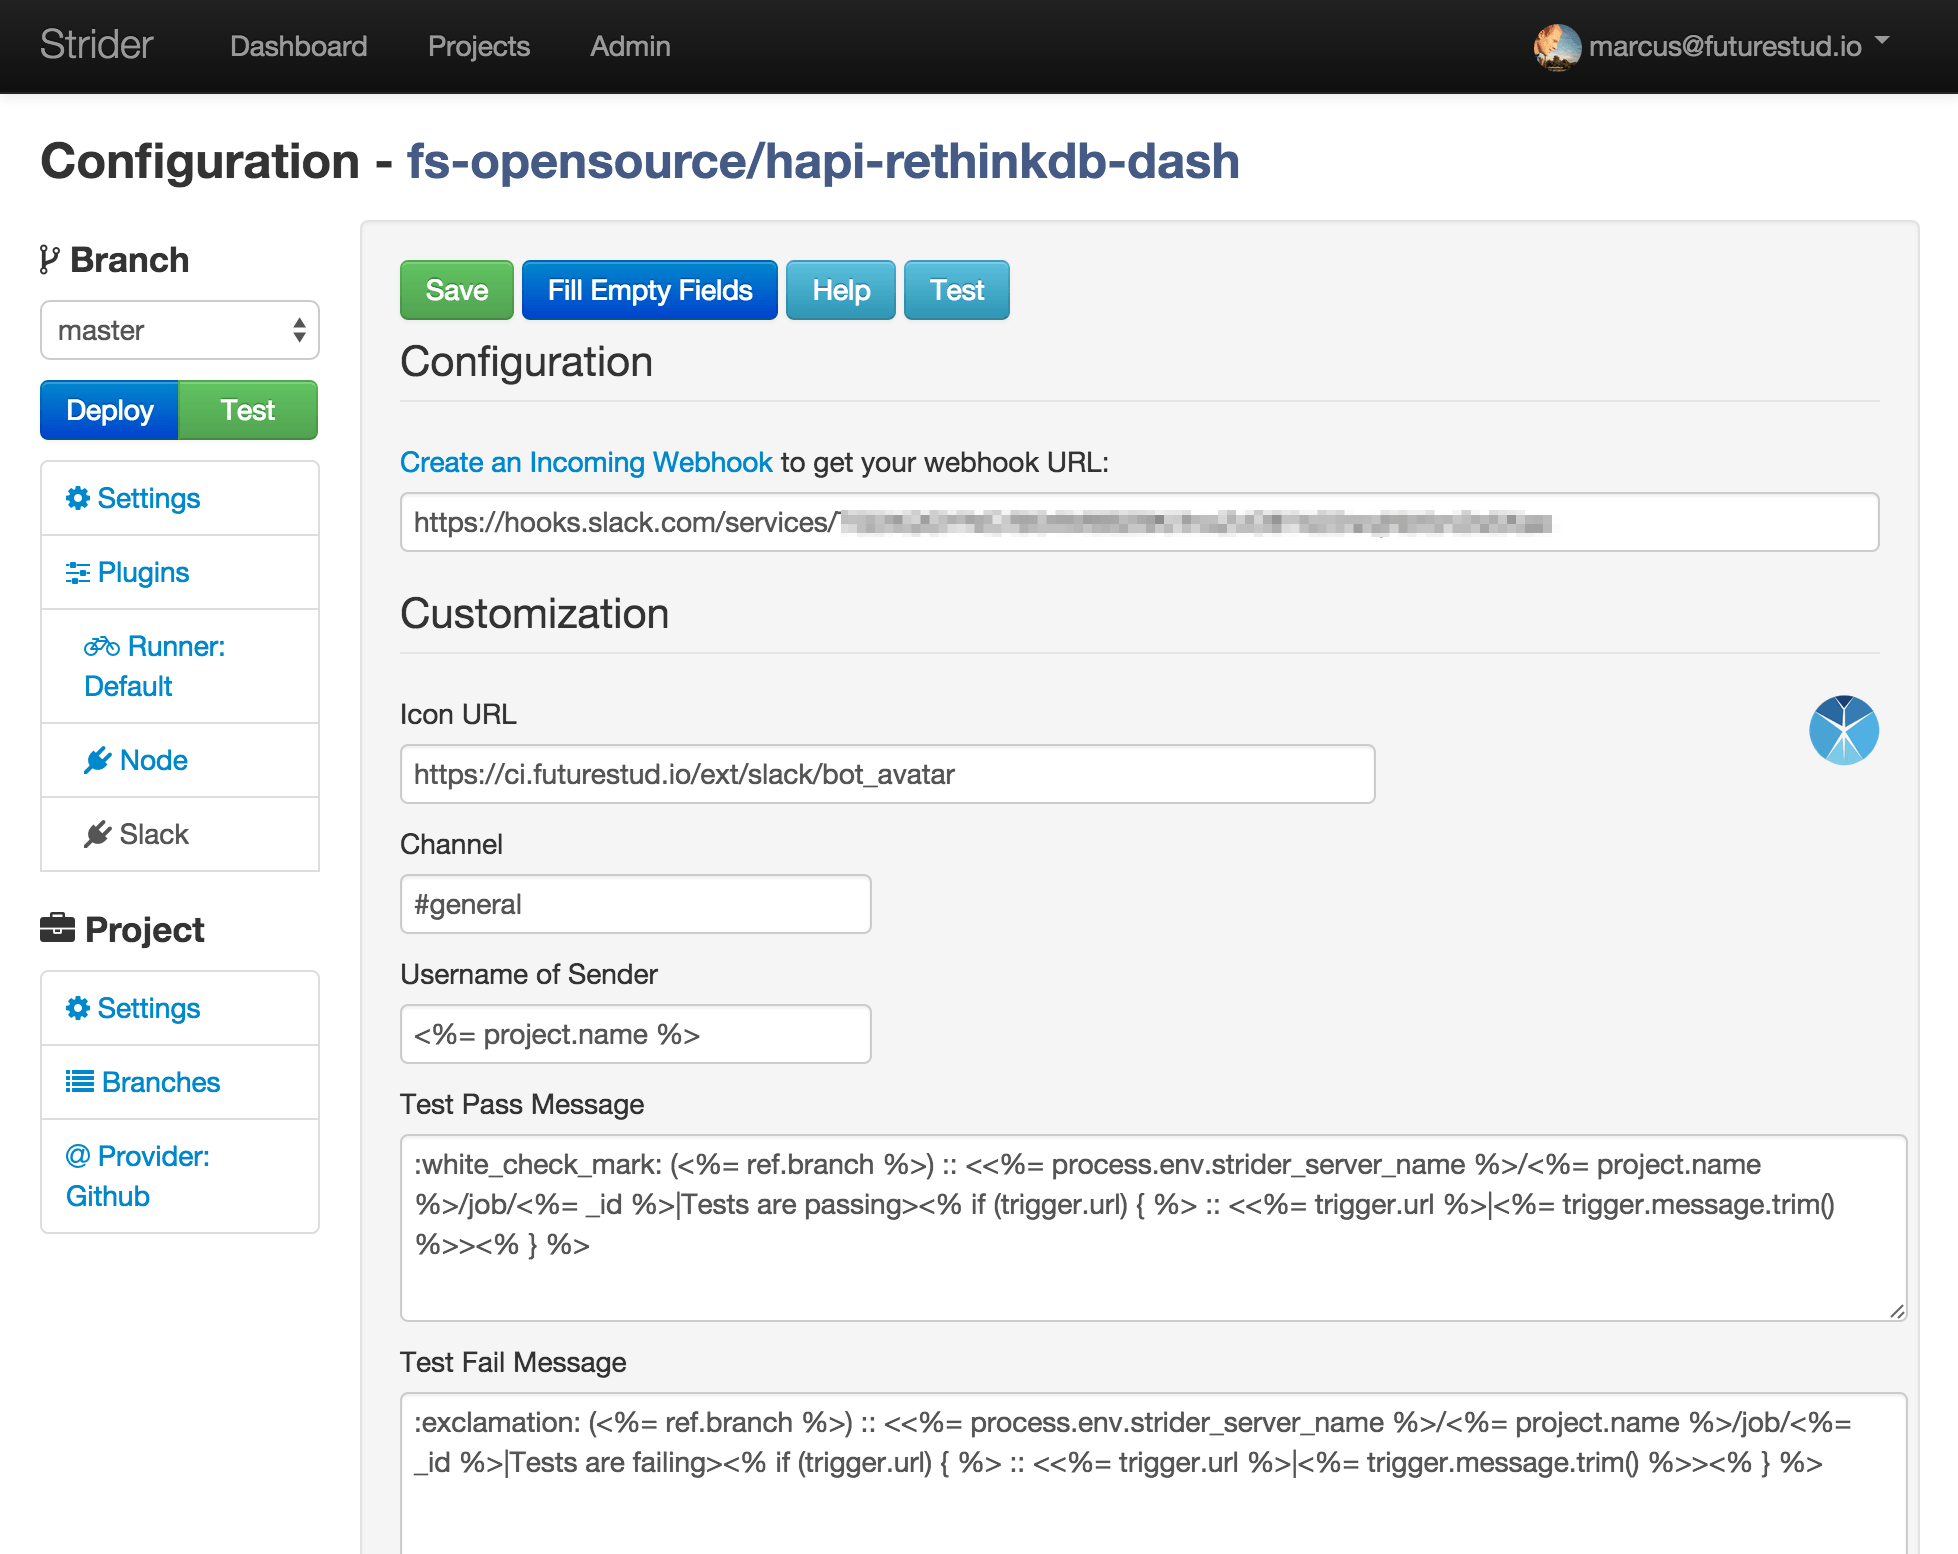Screen dimensions: 1958x1554
Task: Open branch Settings tab
Action: pos(180,498)
